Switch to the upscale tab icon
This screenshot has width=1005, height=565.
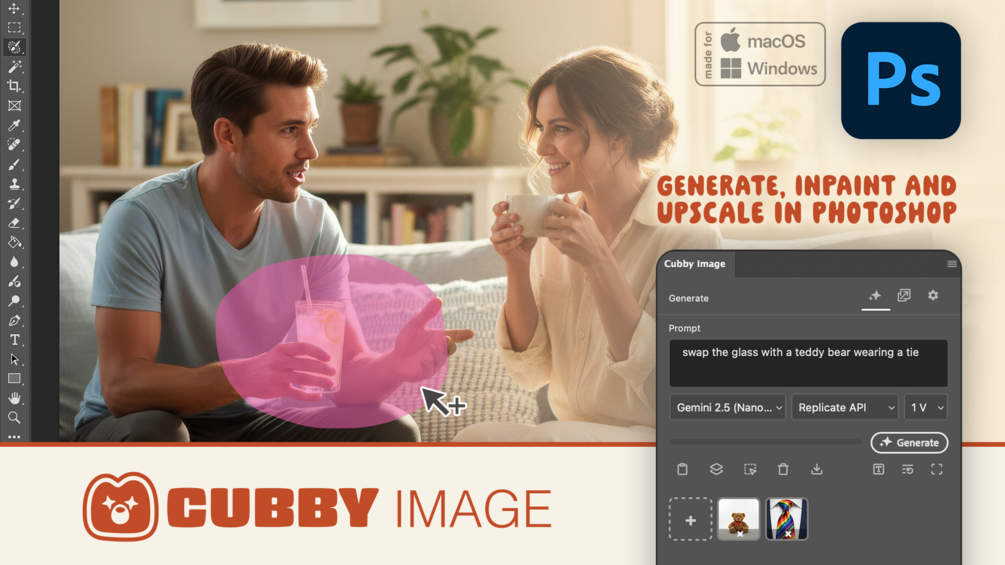point(904,295)
